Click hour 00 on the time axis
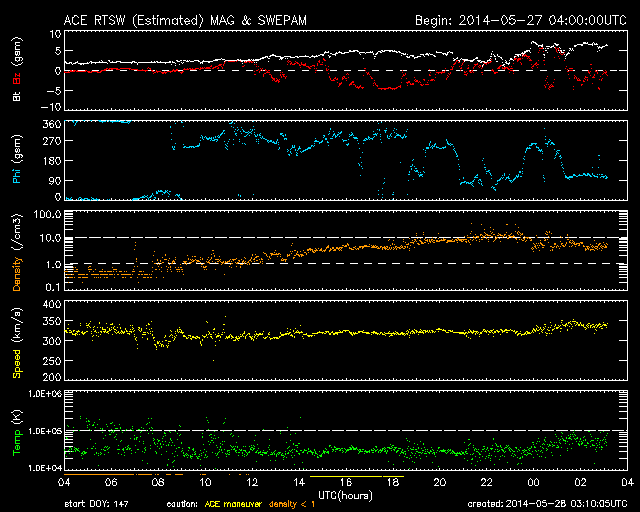 534,482
